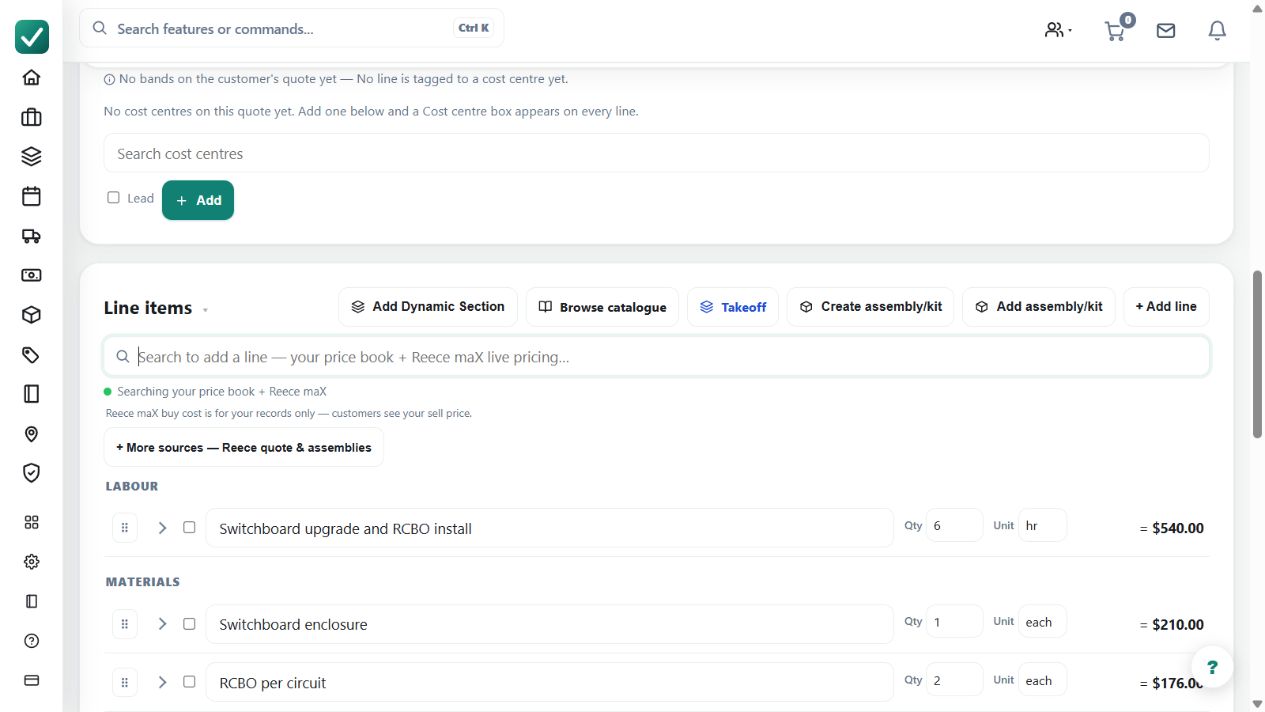Open the shield check icon in sidebar
Screen dimensions: 1265x712
pos(31,473)
